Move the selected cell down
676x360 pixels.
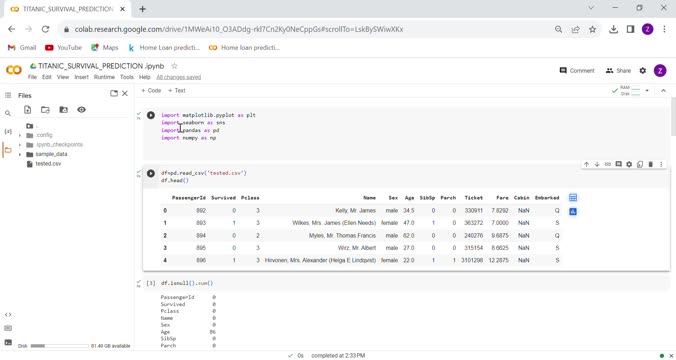[x=597, y=164]
